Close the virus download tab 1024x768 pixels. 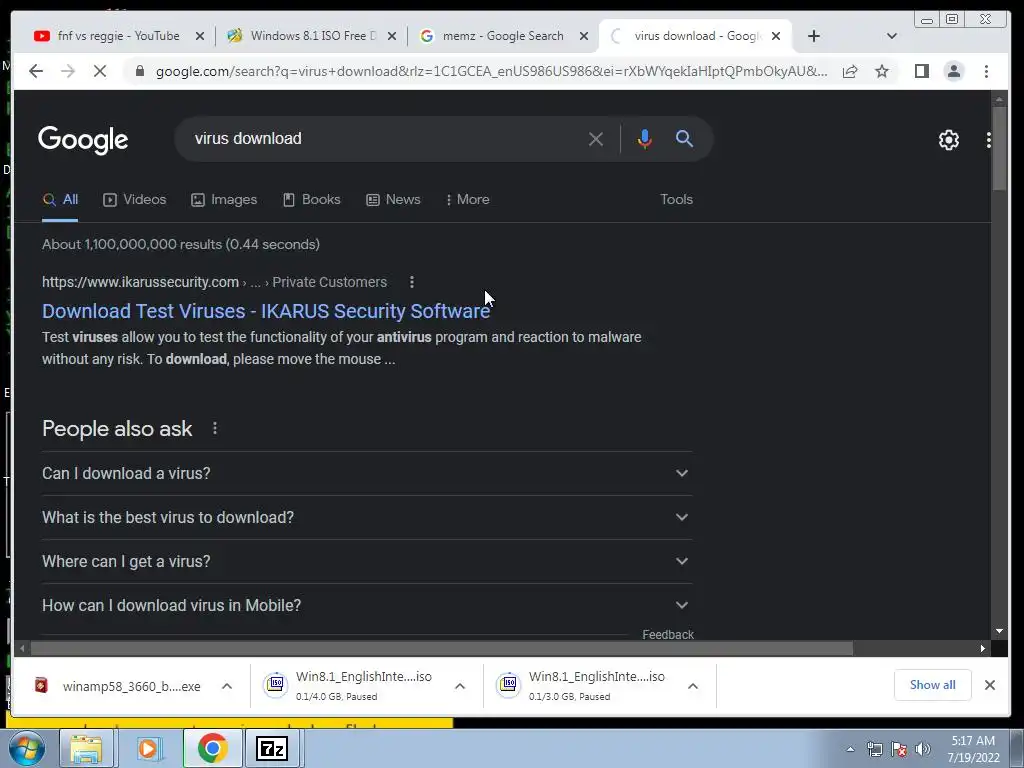pyautogui.click(x=776, y=36)
